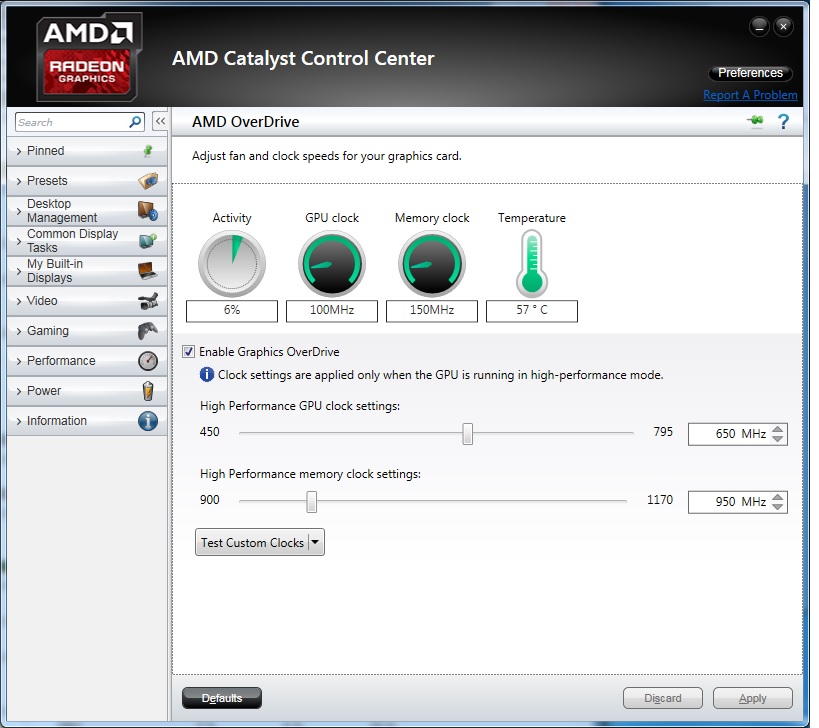Open the Preferences button
The height and width of the screenshot is (728, 819).
750,73
